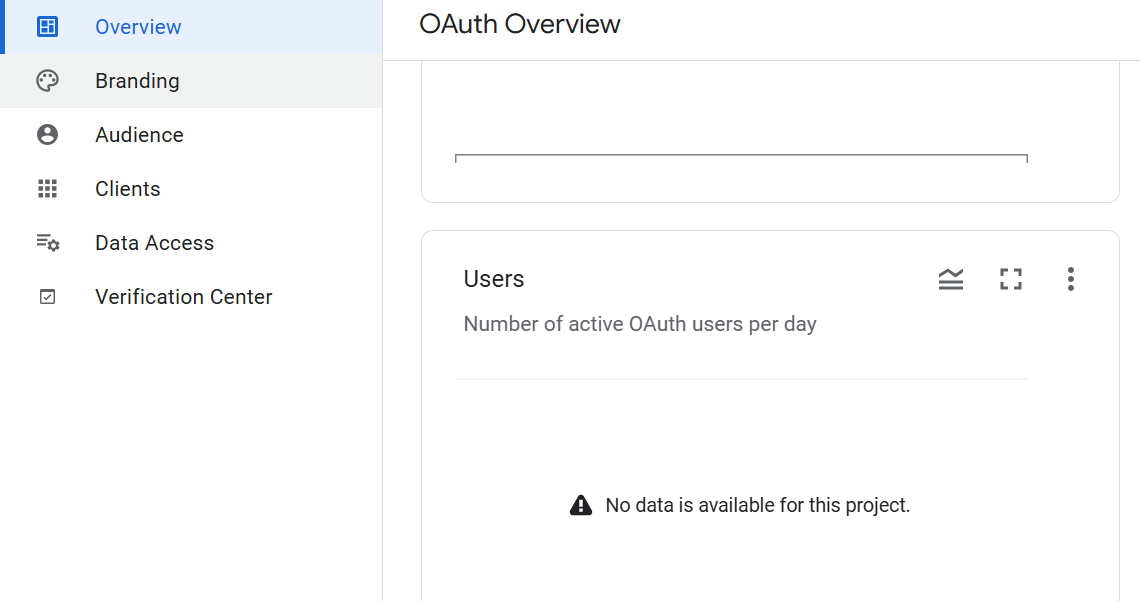Click the Data Access settings icon
This screenshot has height=601, width=1140.
[47, 243]
